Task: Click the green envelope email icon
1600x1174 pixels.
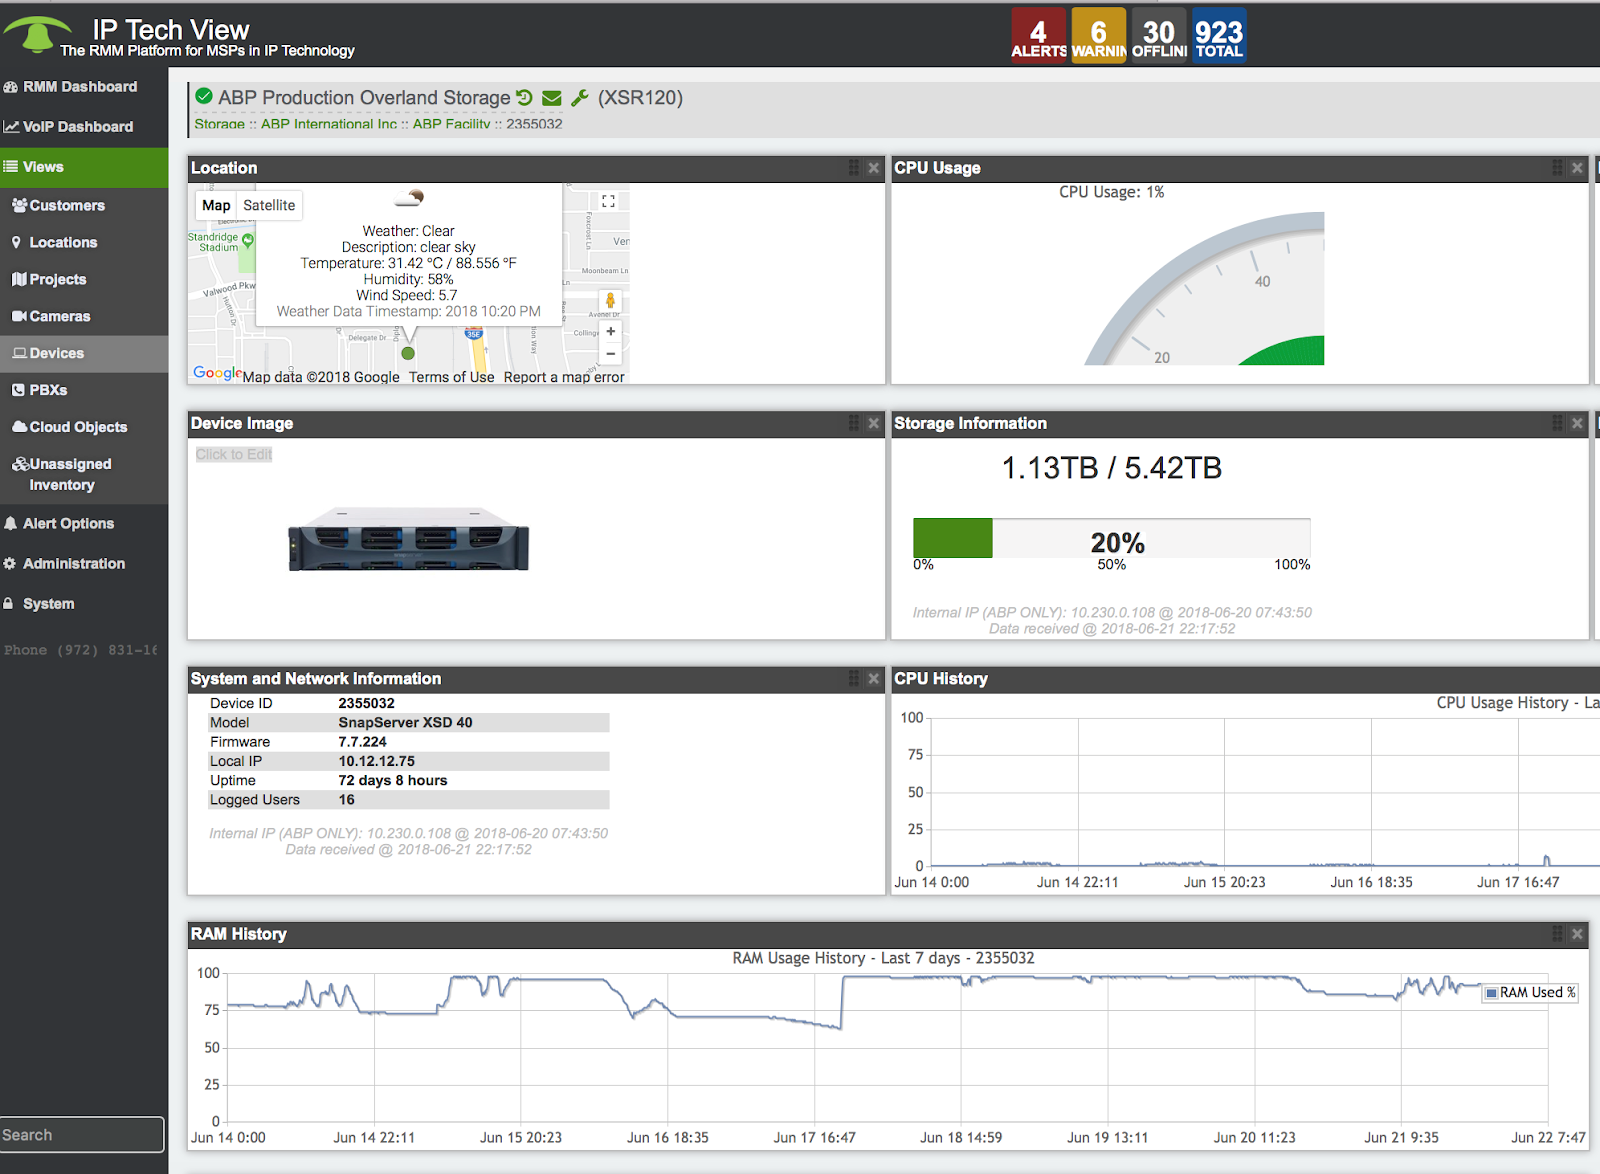Action: click(x=552, y=98)
